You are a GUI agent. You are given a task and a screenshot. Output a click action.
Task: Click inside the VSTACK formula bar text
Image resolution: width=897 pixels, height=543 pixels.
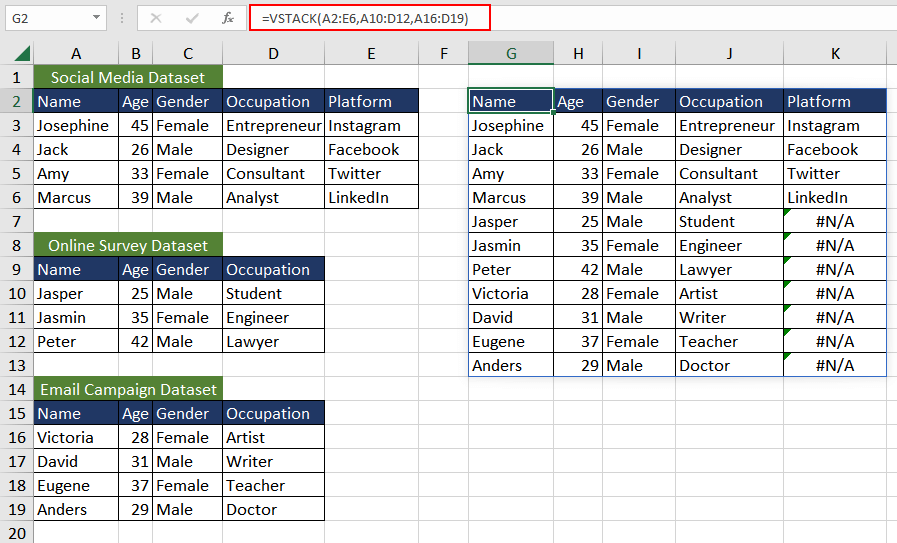pyautogui.click(x=362, y=18)
